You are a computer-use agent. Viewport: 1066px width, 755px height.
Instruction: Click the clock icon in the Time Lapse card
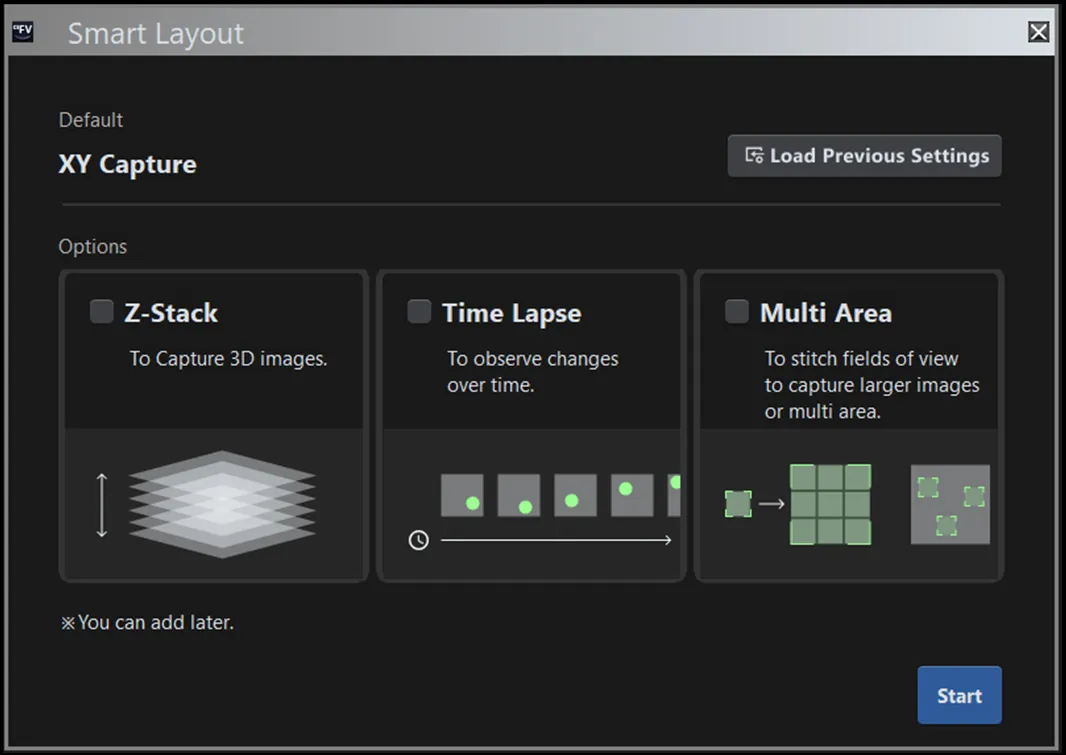click(418, 540)
